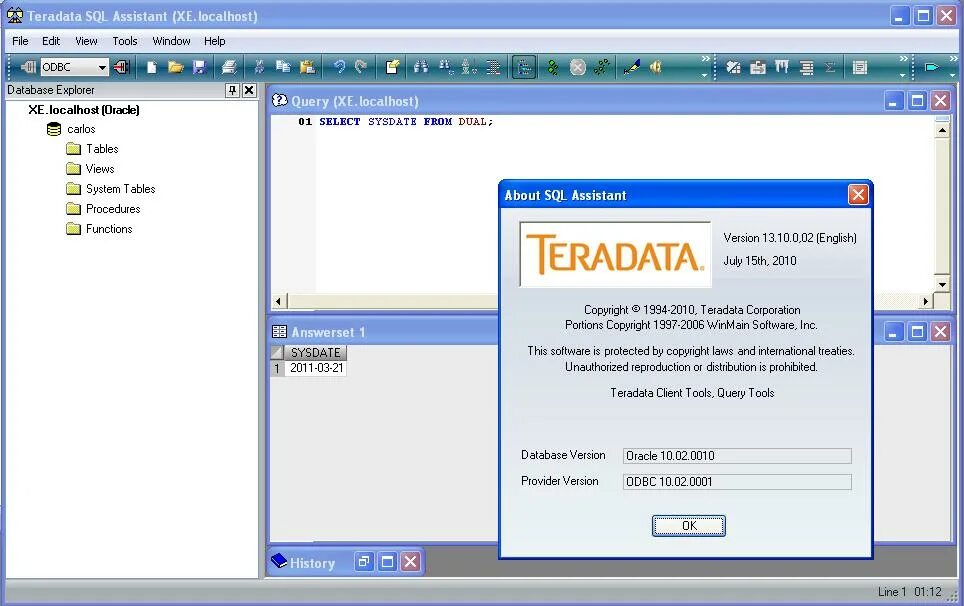The image size is (964, 606).
Task: Click the cyan tag icon at toolbar end
Action: pyautogui.click(x=932, y=67)
